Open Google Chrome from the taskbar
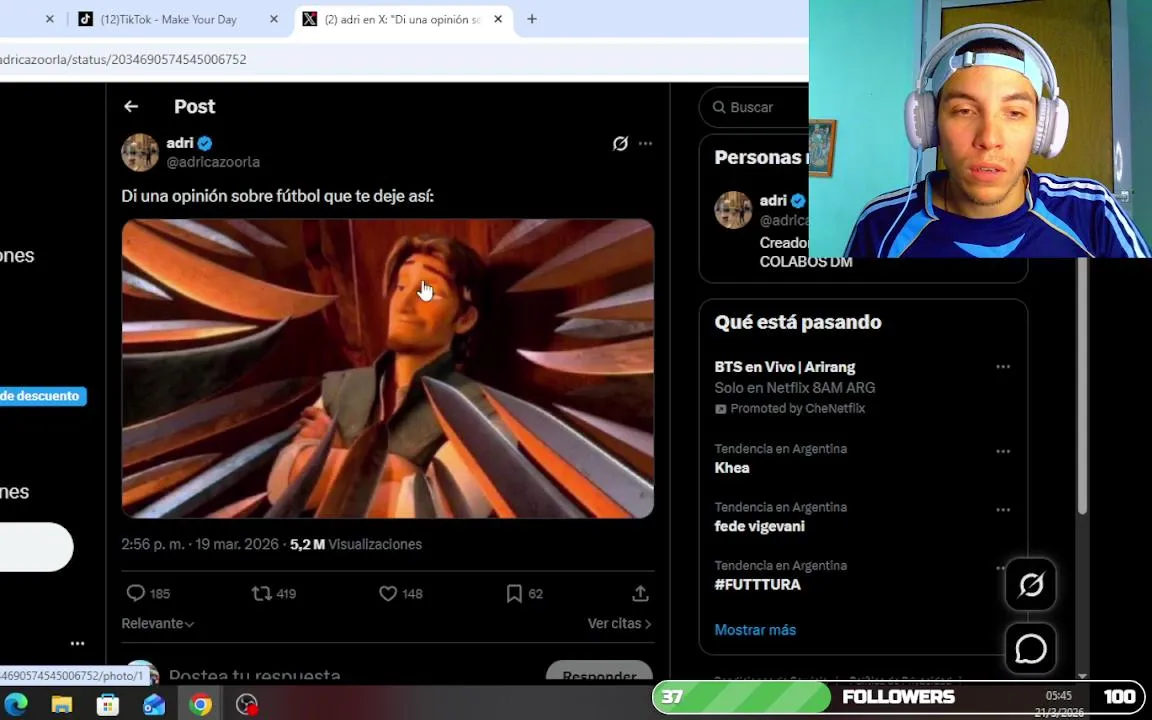 pyautogui.click(x=200, y=704)
